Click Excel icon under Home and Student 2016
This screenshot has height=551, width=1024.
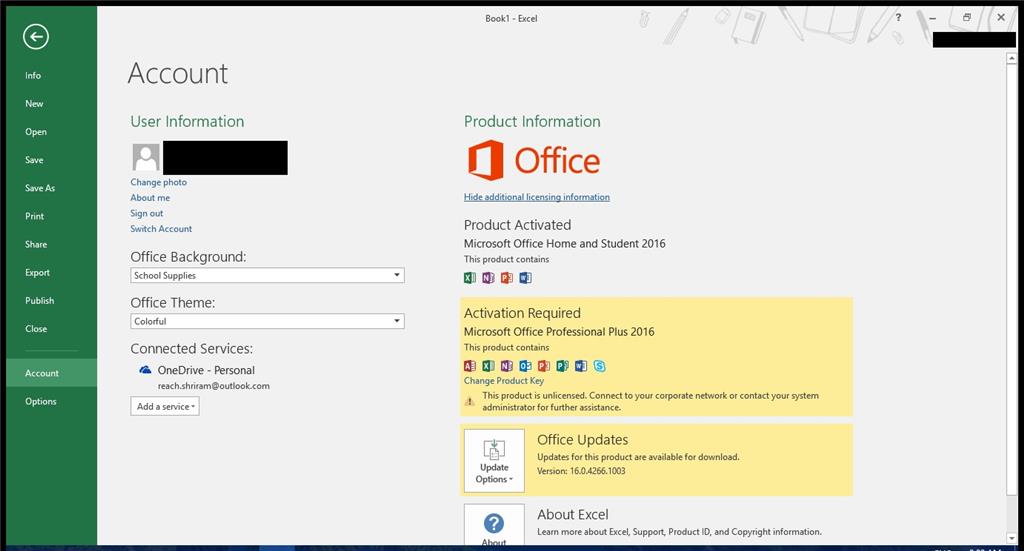pos(470,277)
